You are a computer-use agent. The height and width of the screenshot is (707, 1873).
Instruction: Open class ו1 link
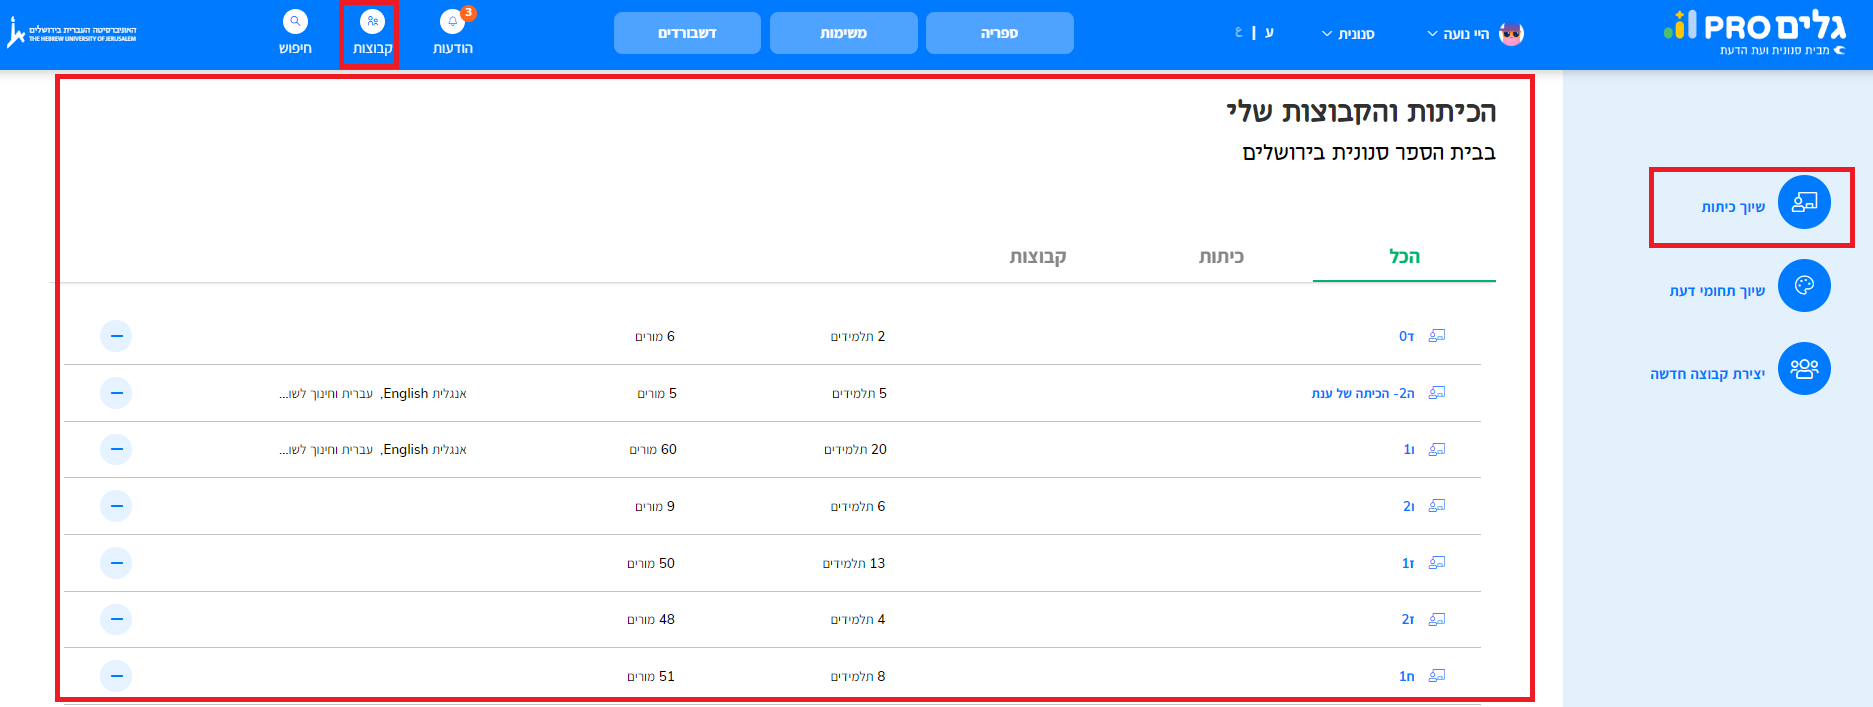point(1409,449)
